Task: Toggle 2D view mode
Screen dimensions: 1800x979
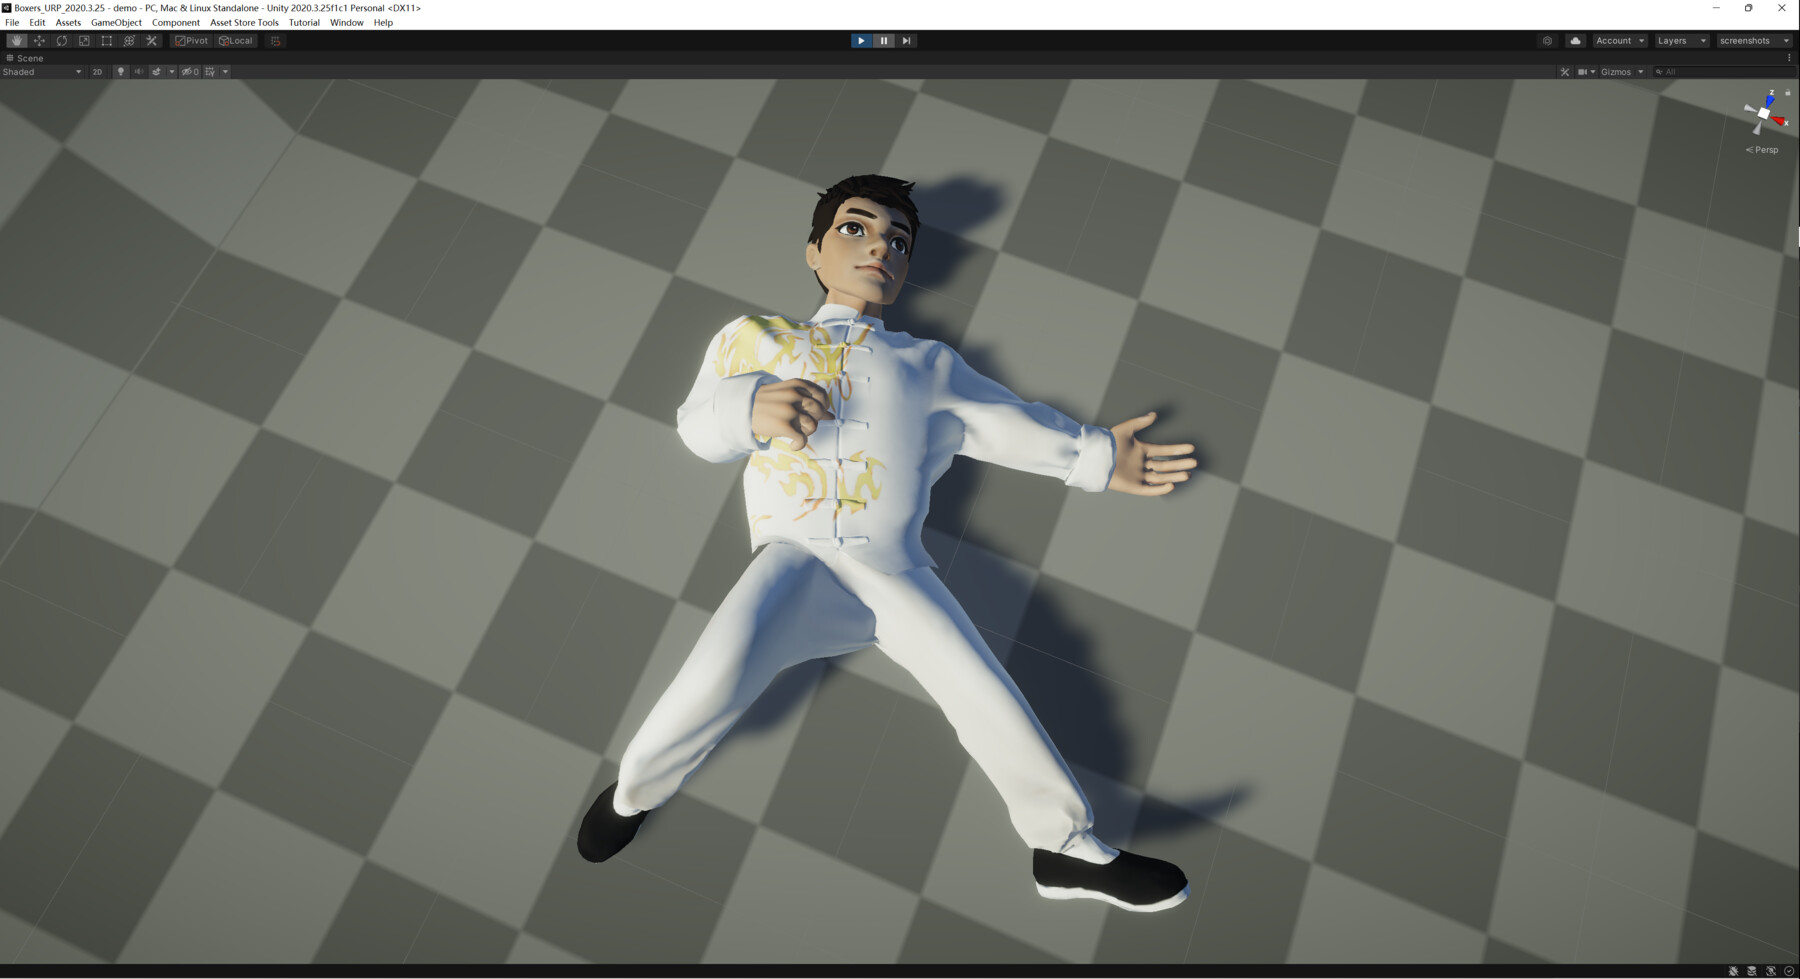Action: [x=97, y=72]
